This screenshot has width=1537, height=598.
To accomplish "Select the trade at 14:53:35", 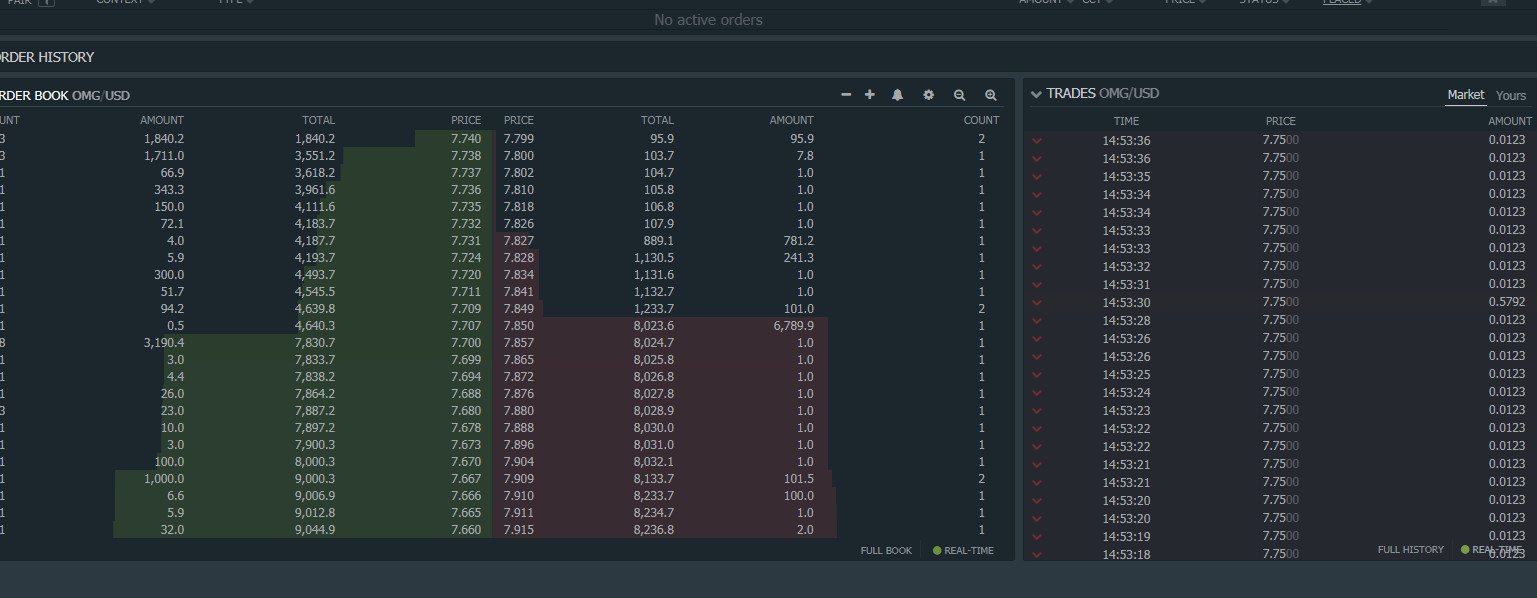I will pyautogui.click(x=1126, y=176).
